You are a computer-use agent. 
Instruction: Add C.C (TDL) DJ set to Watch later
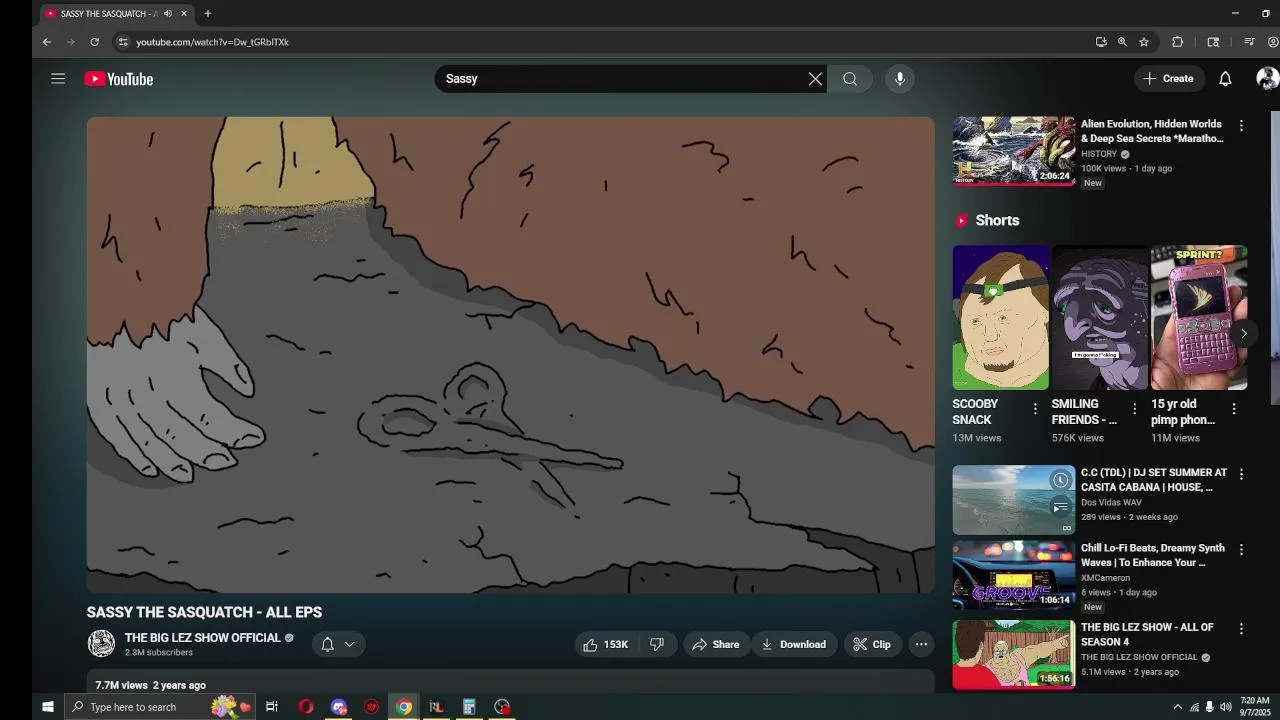point(1060,481)
